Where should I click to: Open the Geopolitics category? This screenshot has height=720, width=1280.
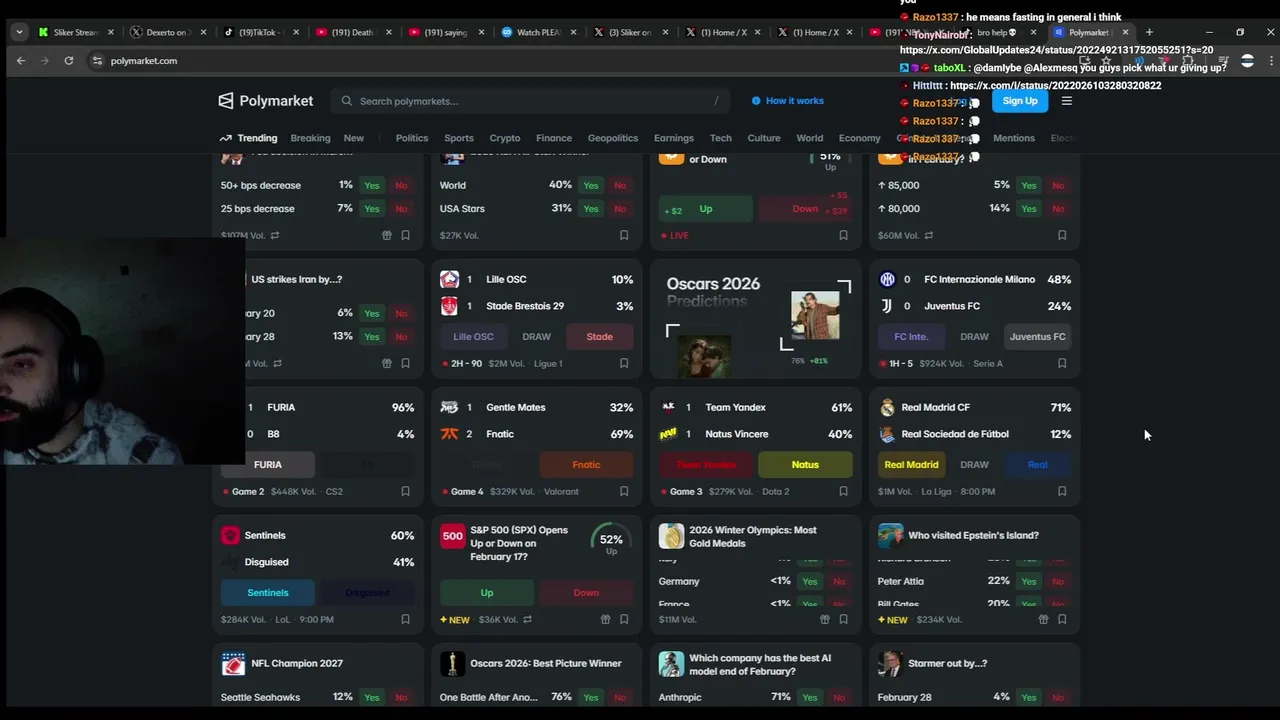(x=613, y=138)
